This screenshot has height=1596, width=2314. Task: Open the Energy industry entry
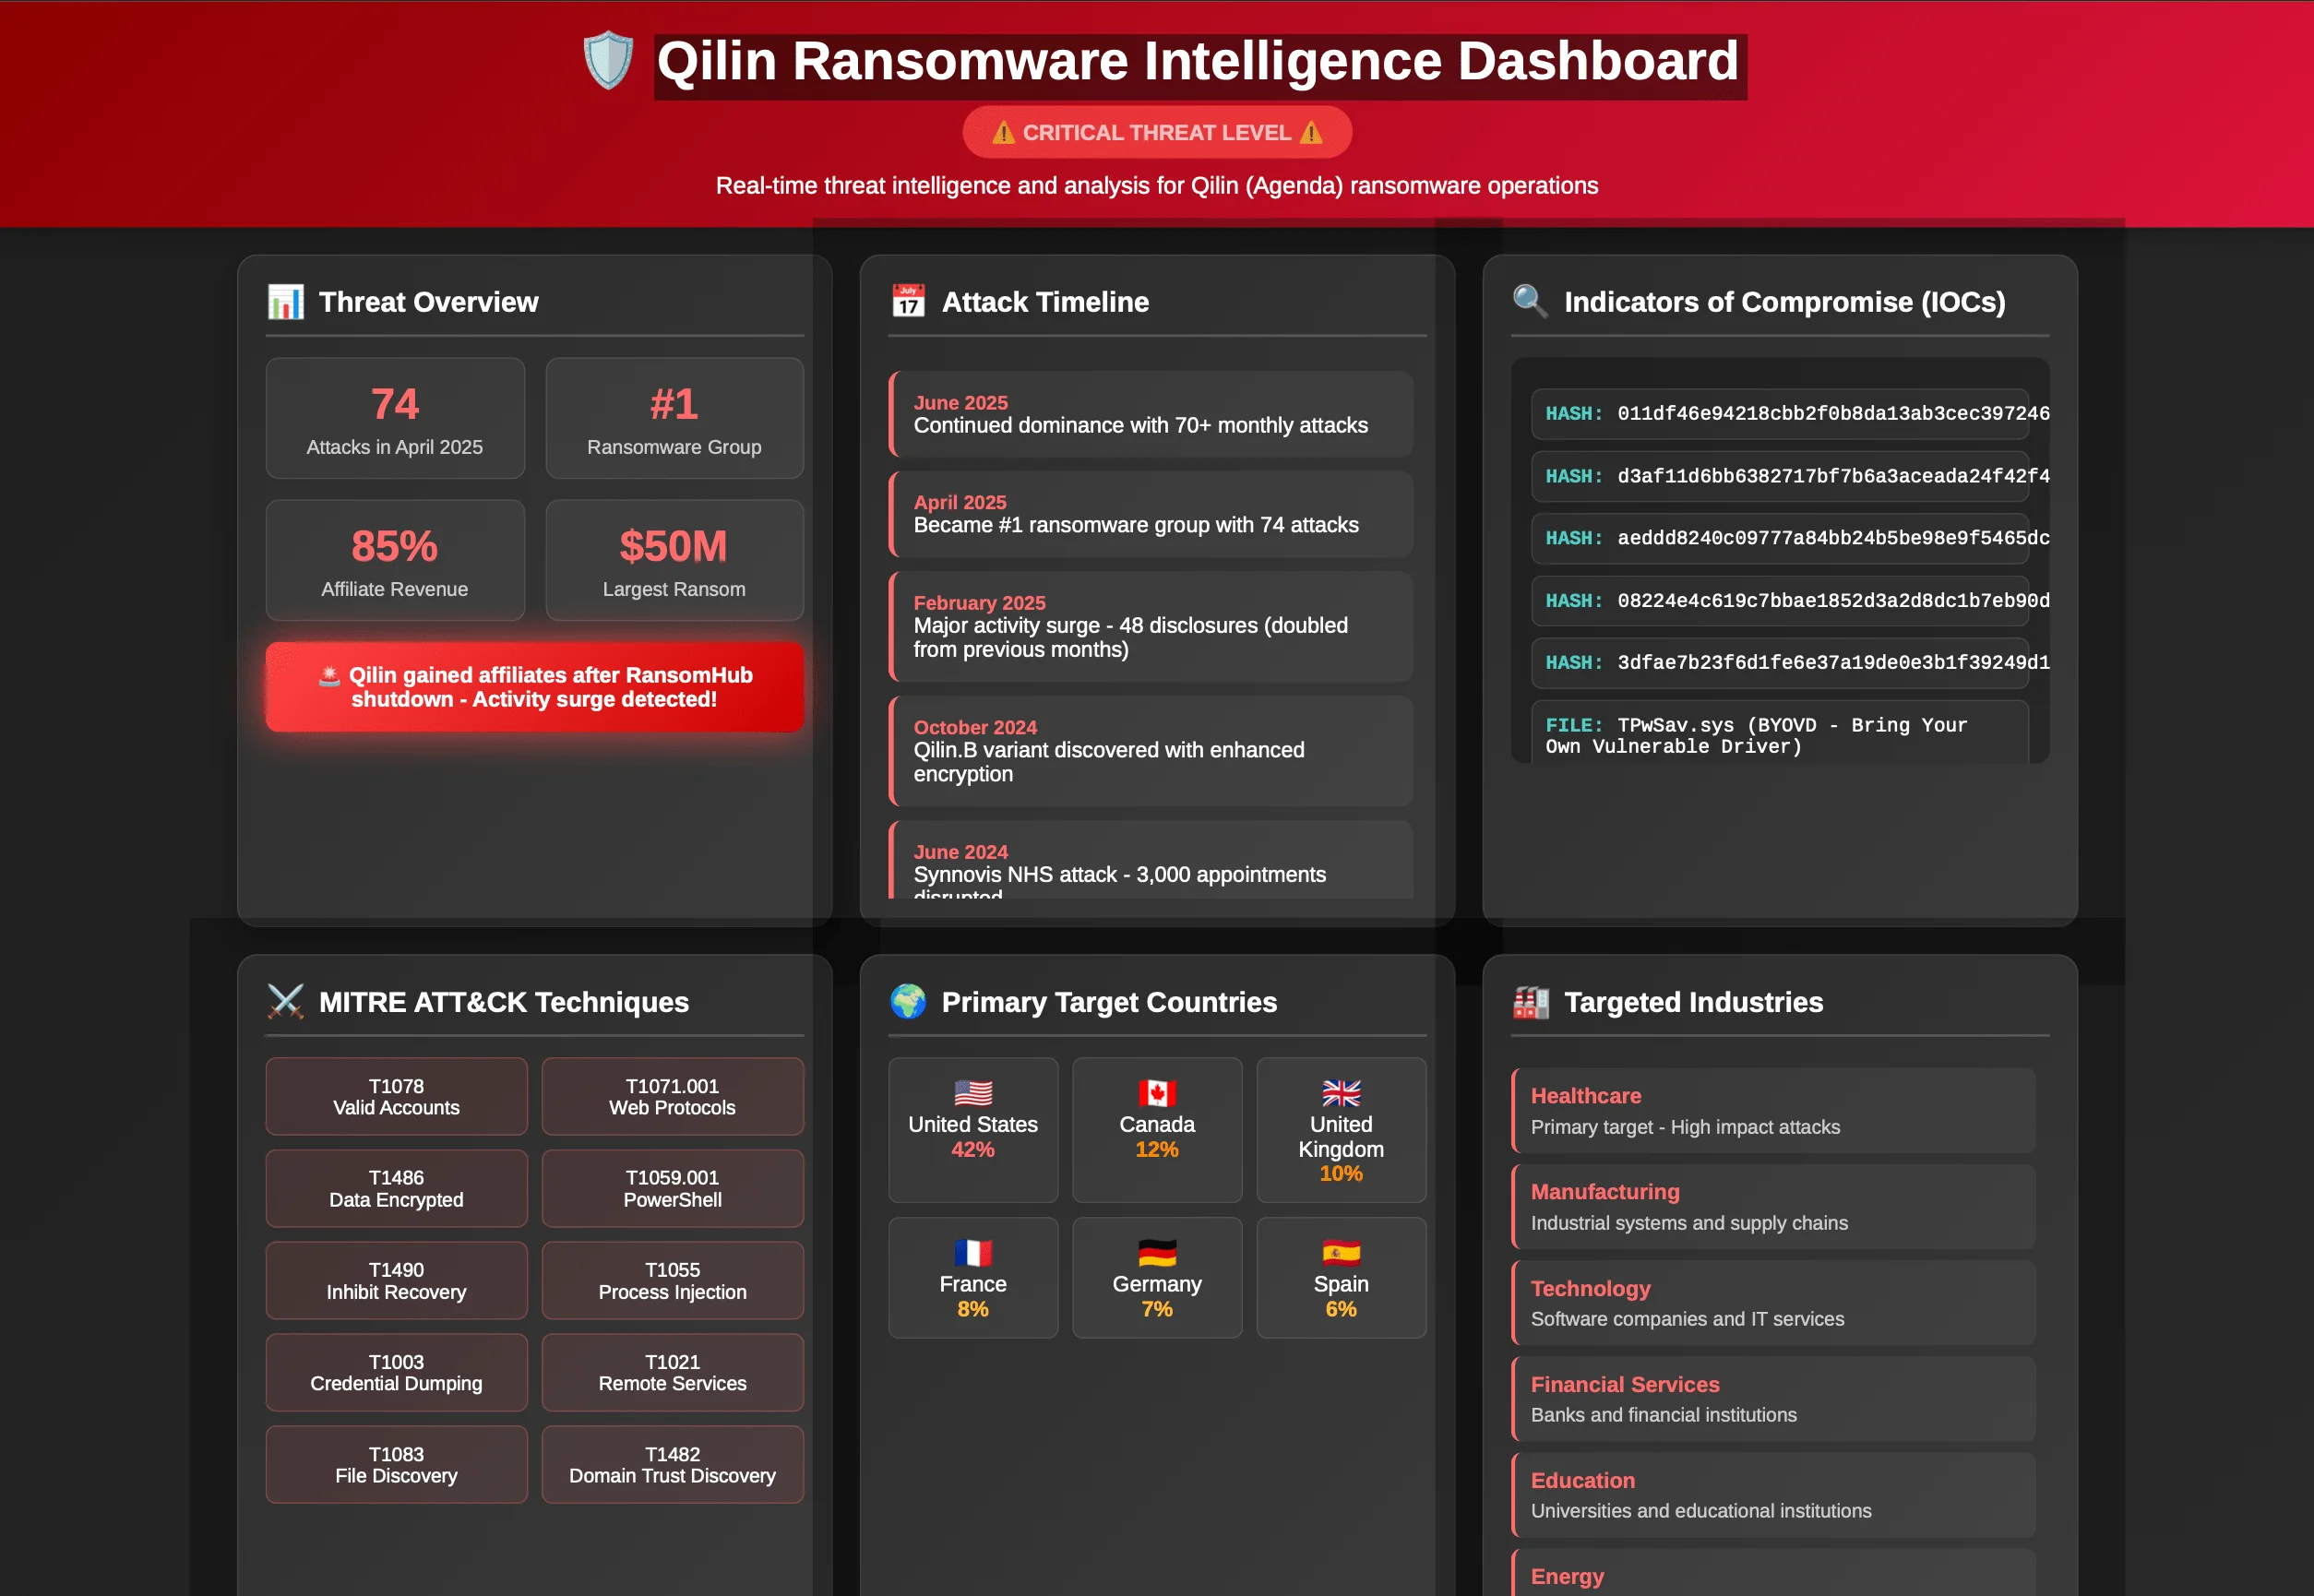coord(1773,1573)
